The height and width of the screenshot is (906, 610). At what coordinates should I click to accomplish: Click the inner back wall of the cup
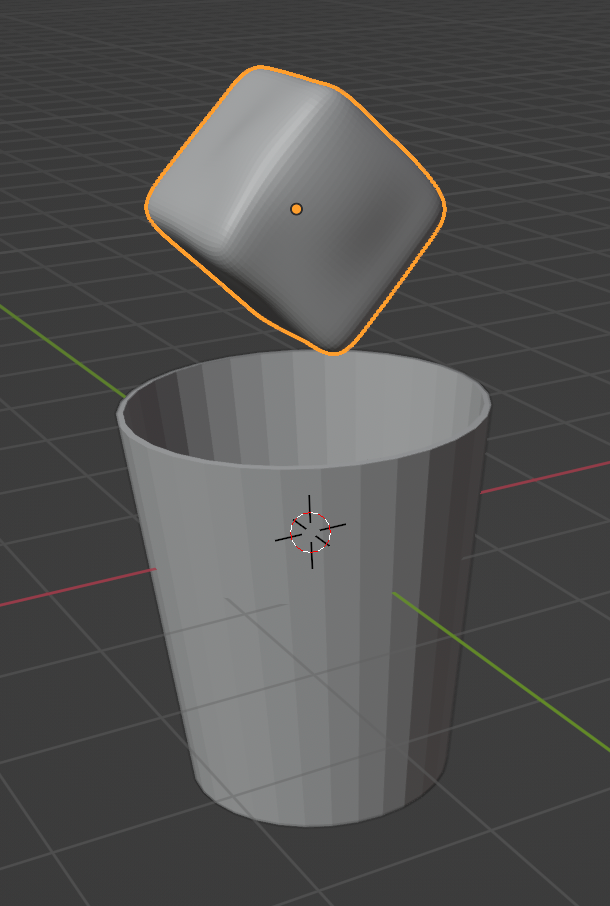tap(300, 395)
